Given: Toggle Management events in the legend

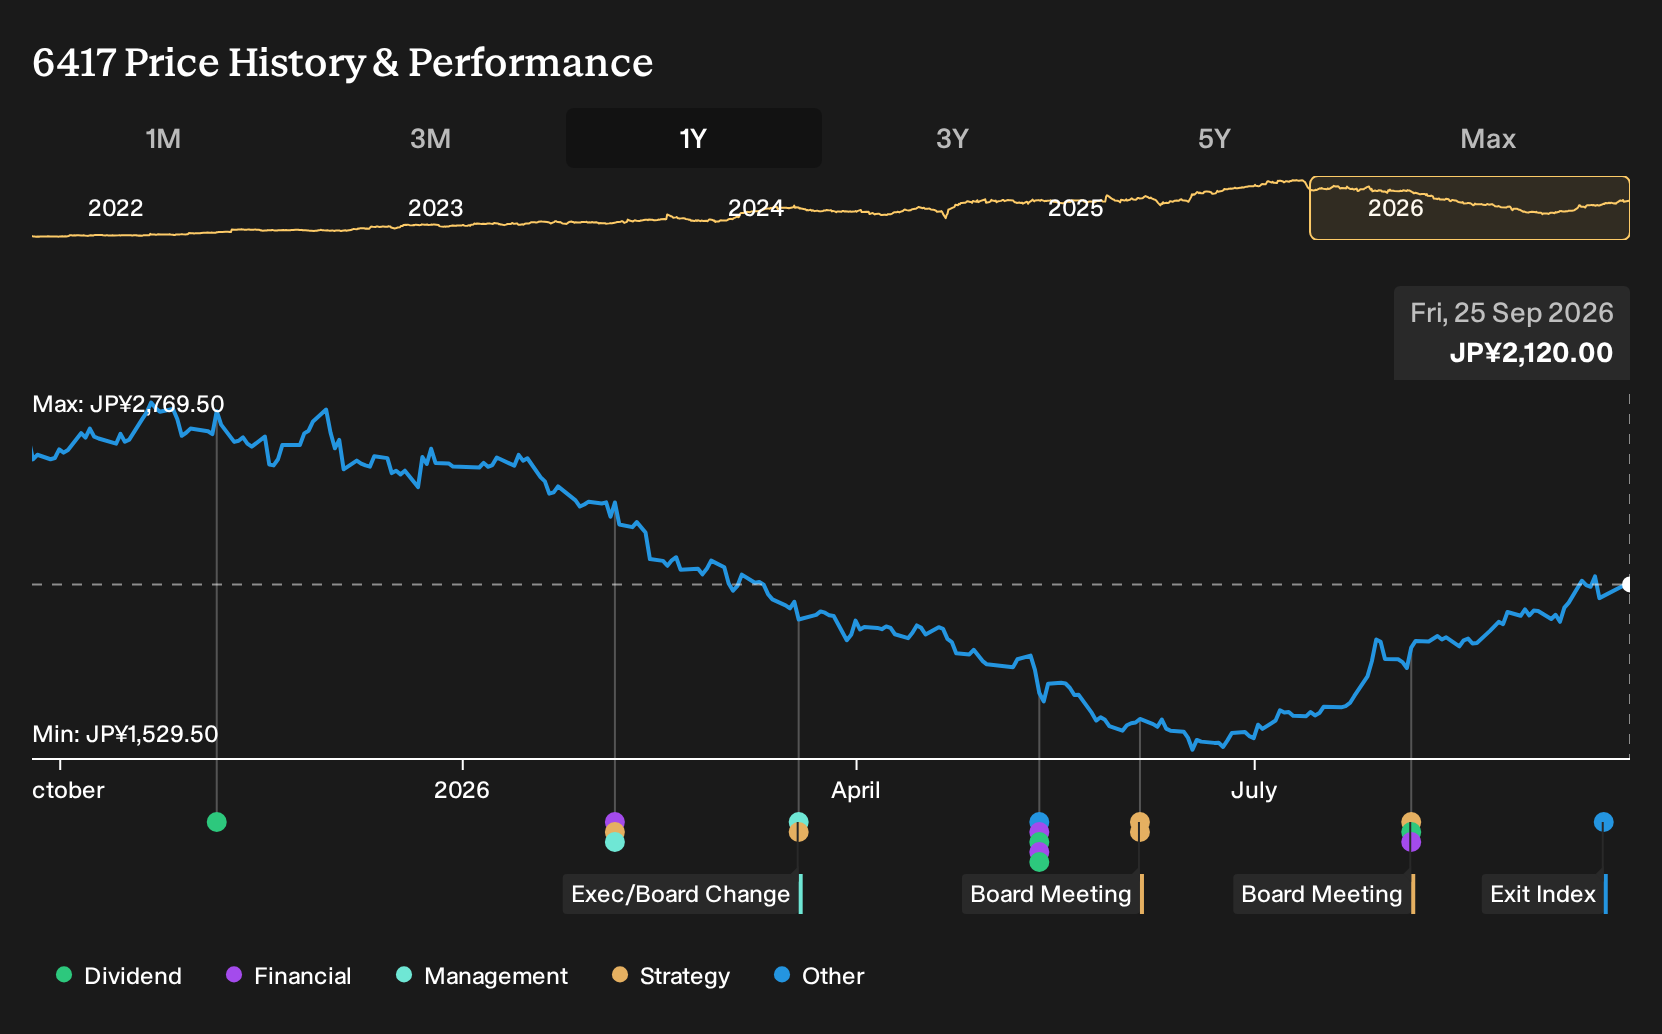Looking at the screenshot, I should pos(482,976).
